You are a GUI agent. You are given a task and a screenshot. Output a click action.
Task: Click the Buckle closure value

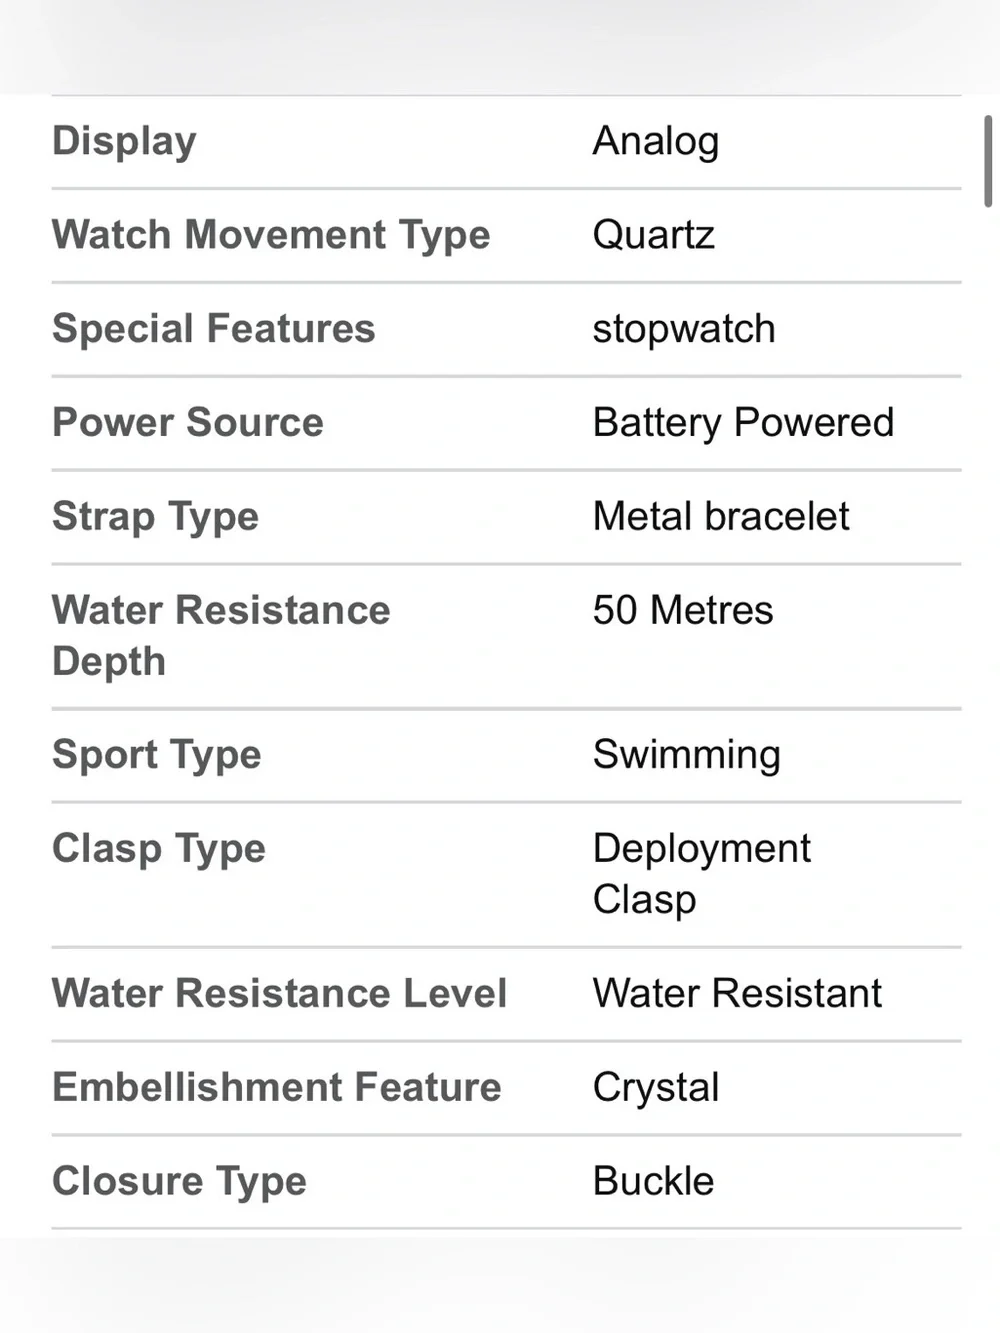(654, 1182)
